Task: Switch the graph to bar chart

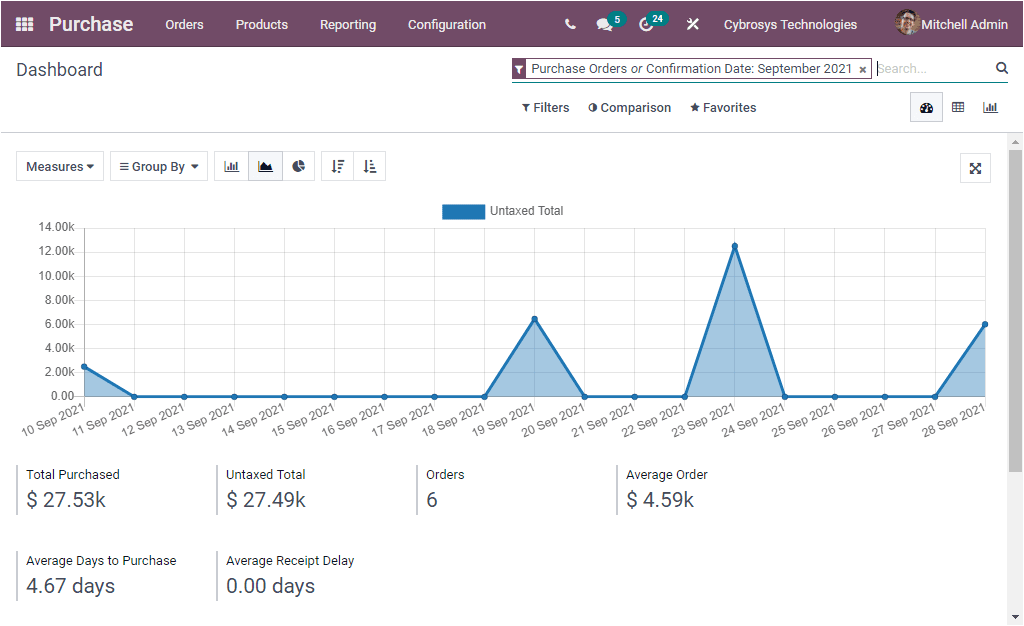Action: pos(231,166)
